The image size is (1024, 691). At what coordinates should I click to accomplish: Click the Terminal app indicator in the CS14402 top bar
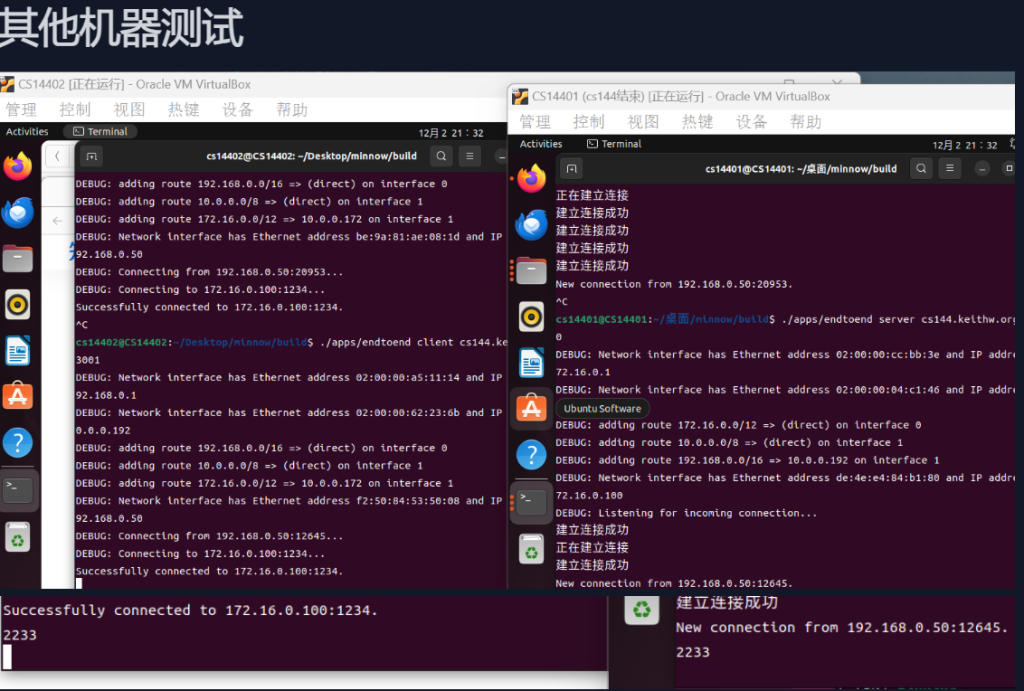[100, 131]
